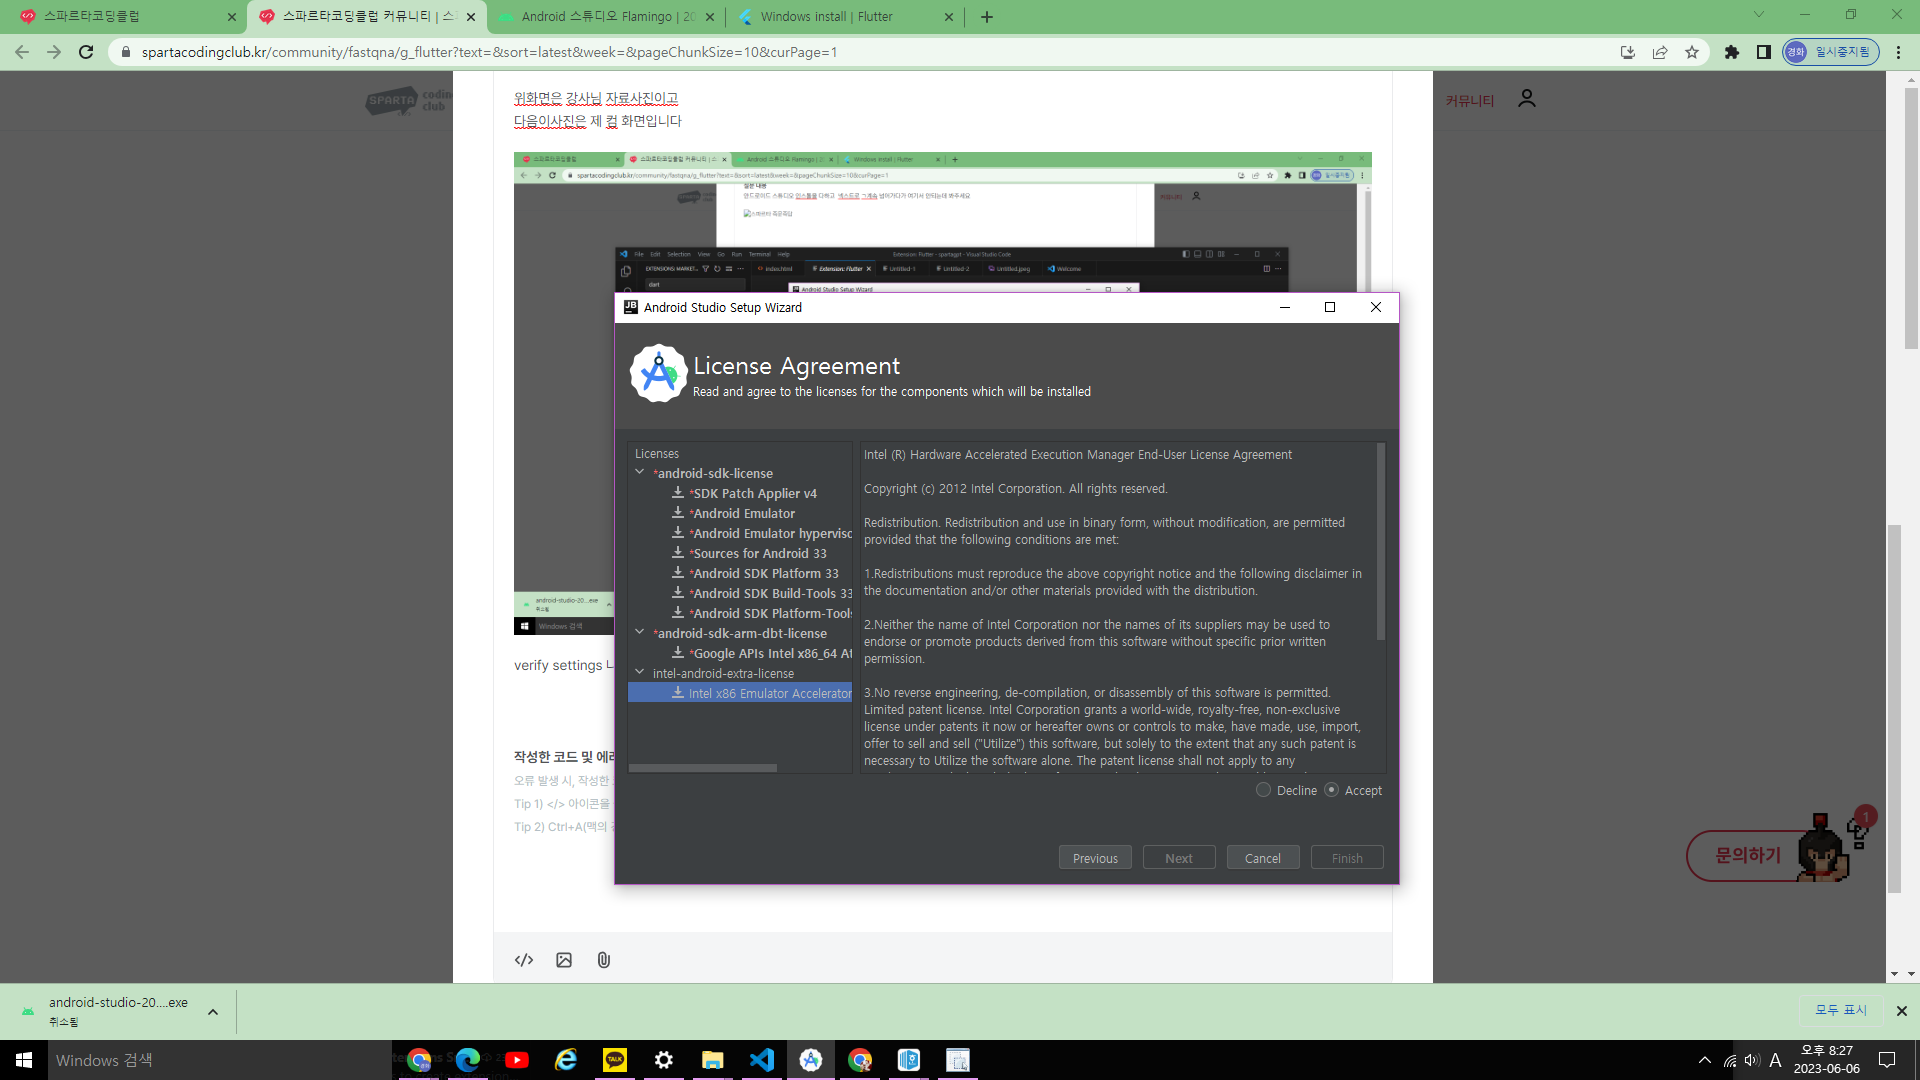
Task: Click the Previous button in wizard
Action: (1095, 858)
